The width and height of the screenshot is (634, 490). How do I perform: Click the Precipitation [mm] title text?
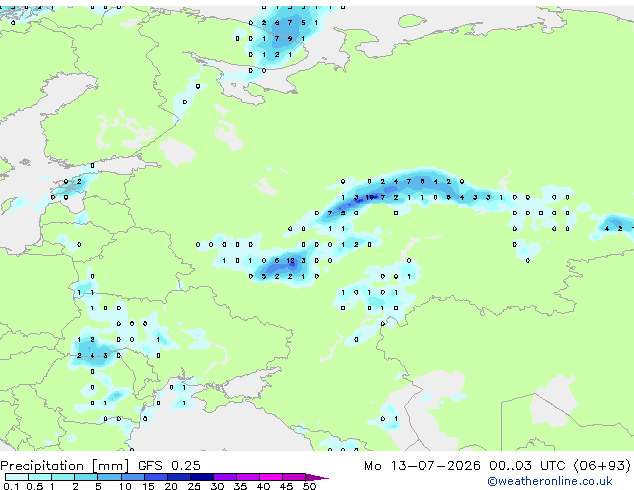[x=64, y=466]
